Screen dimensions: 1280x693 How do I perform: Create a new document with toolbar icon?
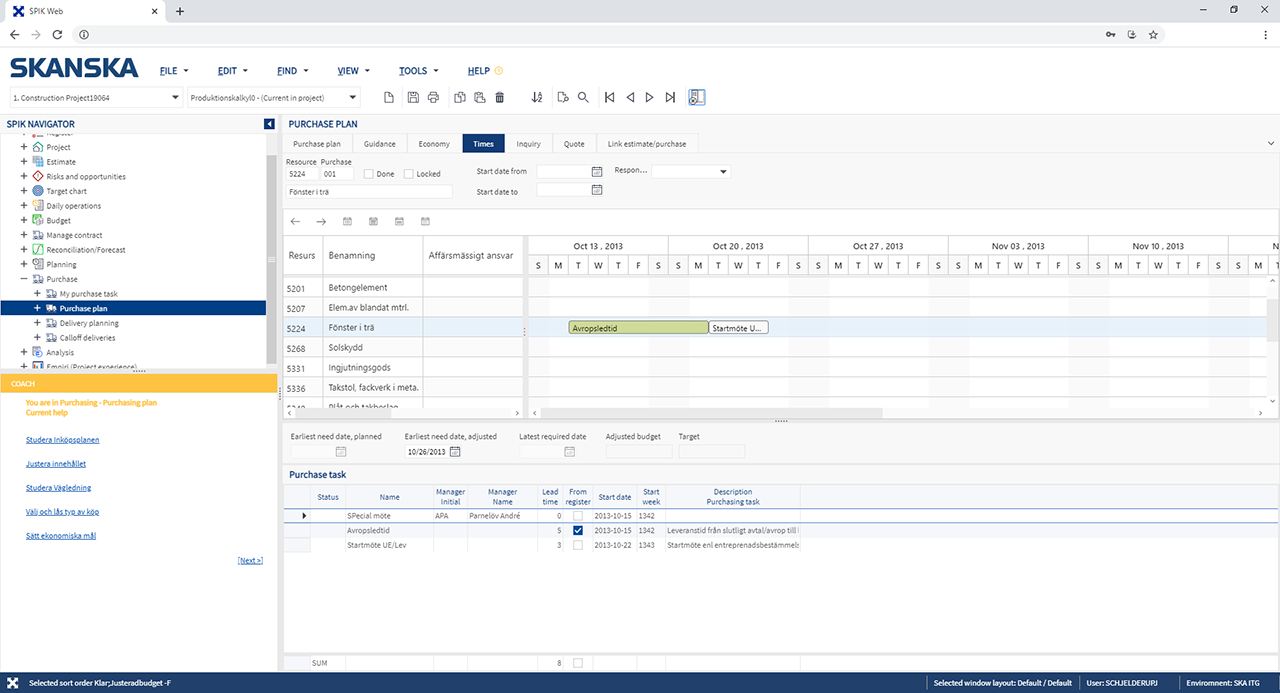click(390, 97)
